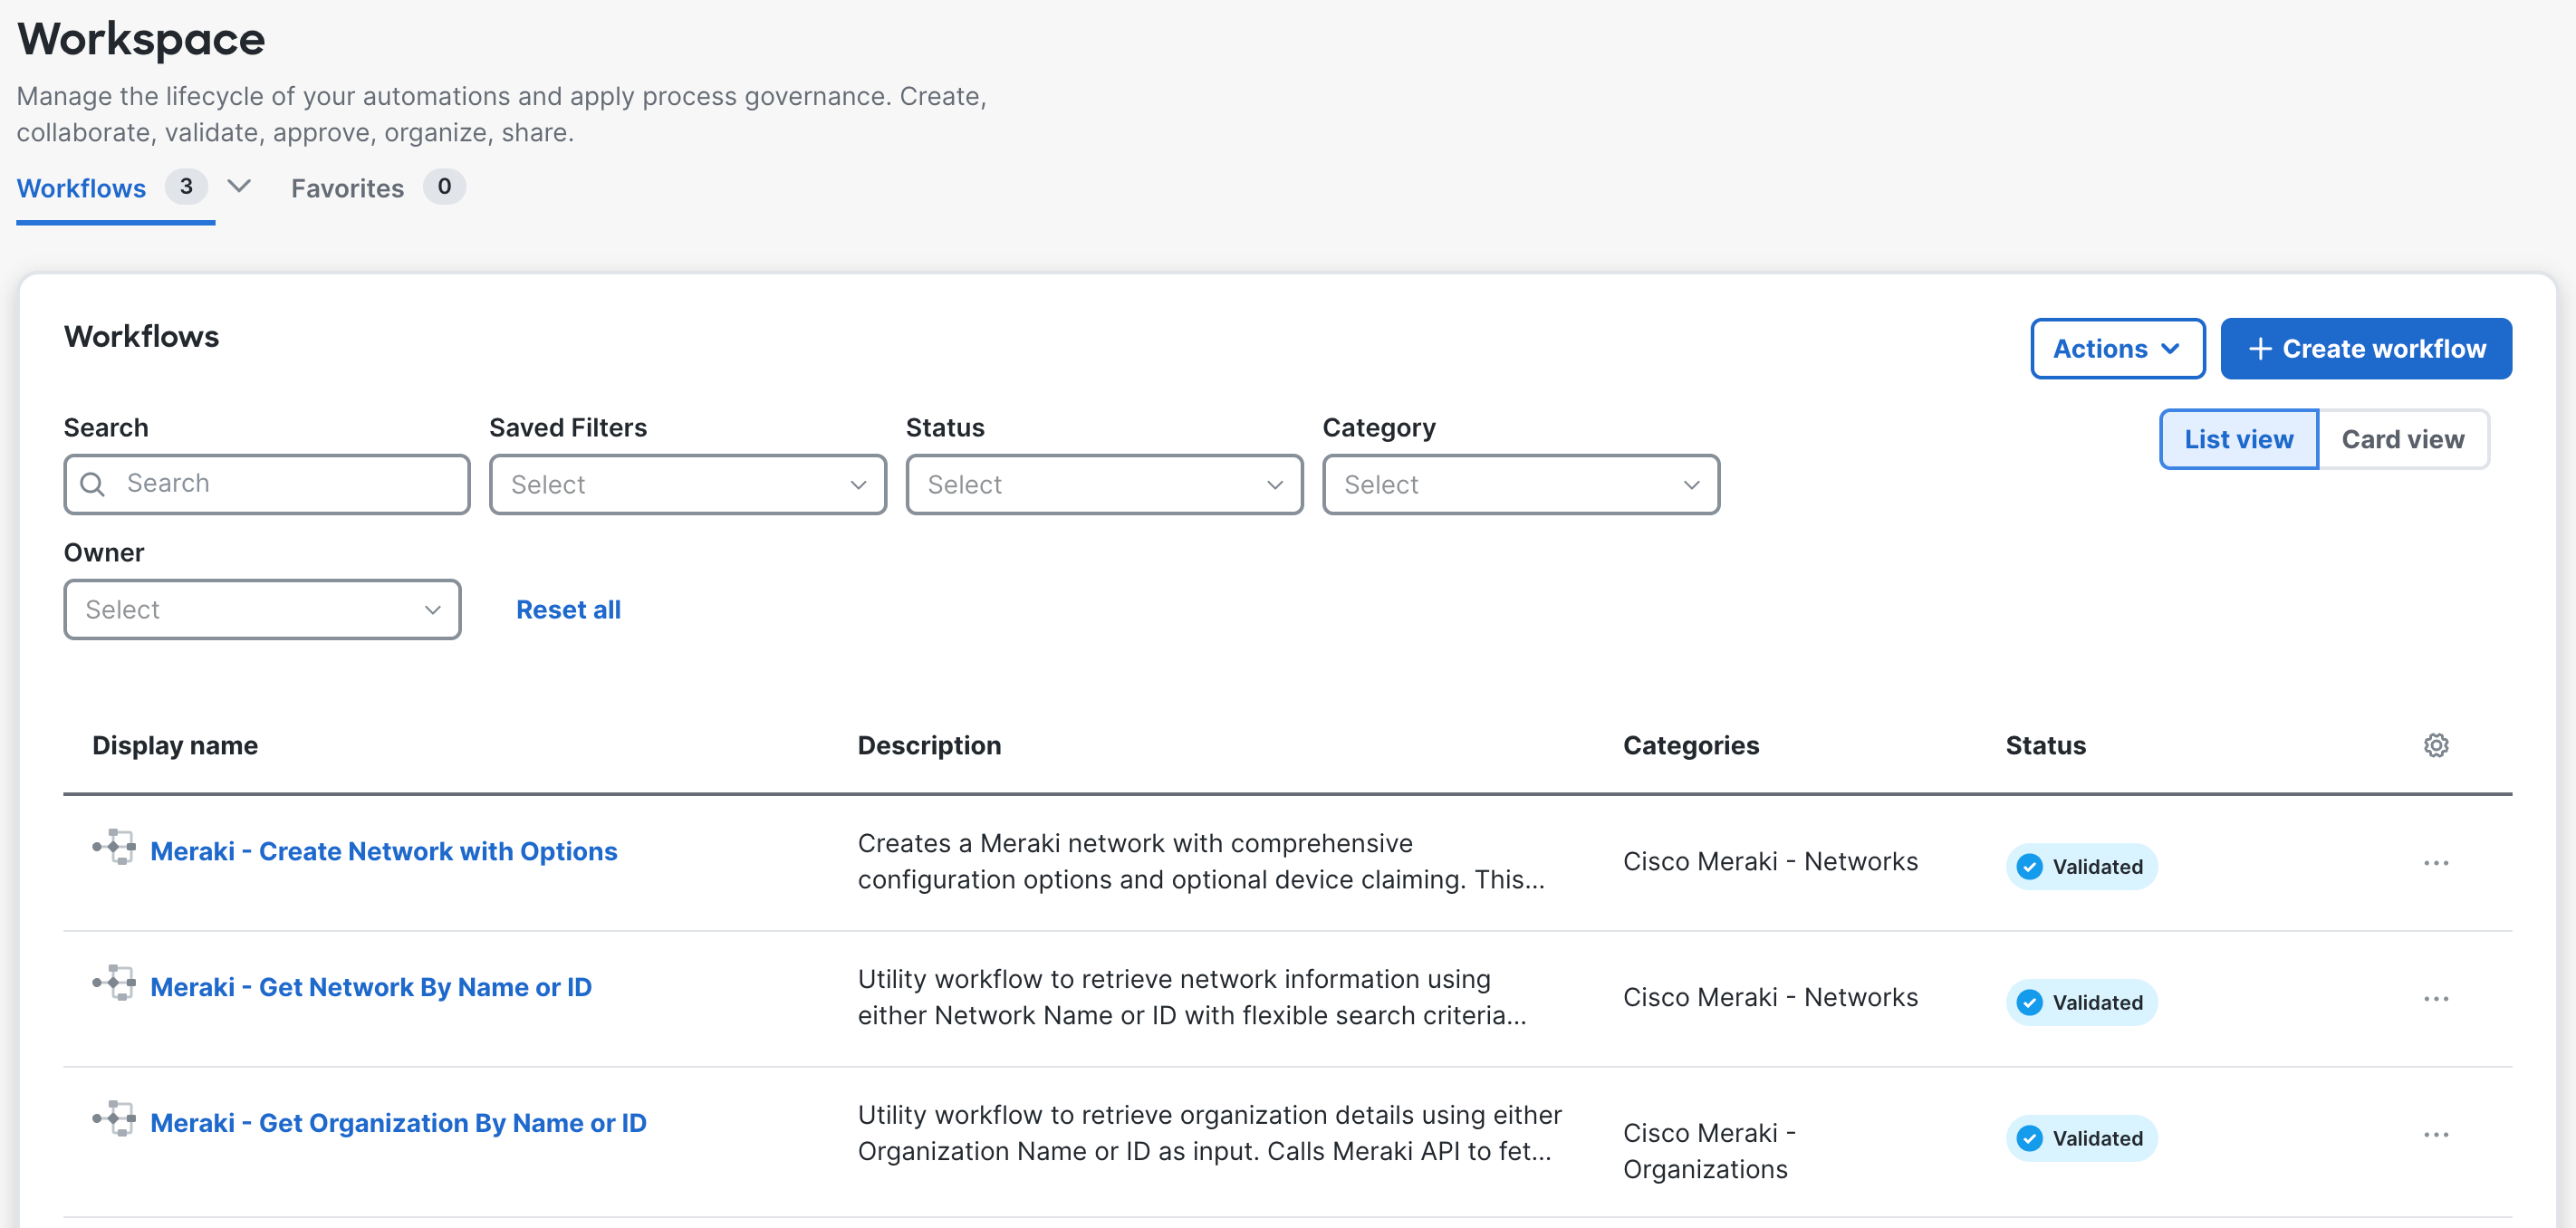
Task: Switch to the Favorites tab
Action: [348, 188]
